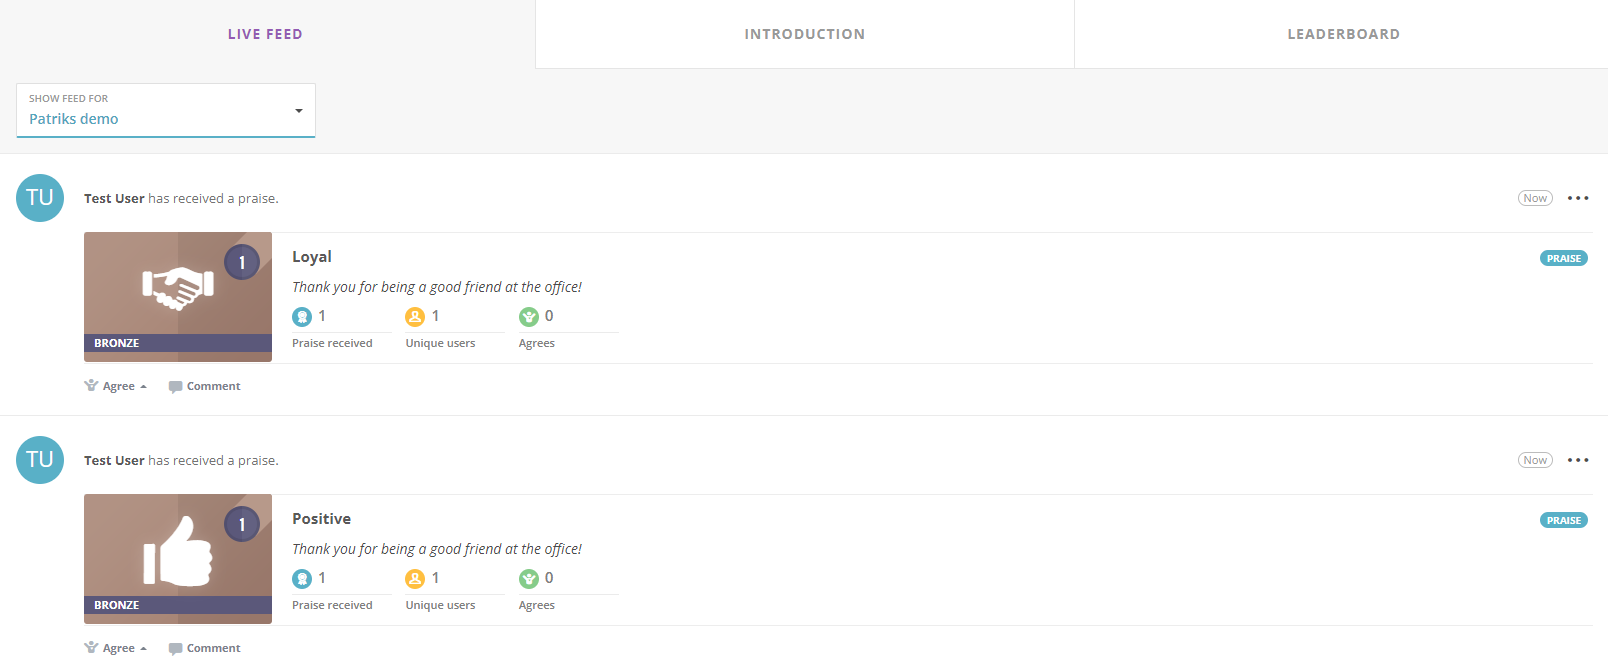
Task: Click the handshake Loyal badge image
Action: (178, 297)
